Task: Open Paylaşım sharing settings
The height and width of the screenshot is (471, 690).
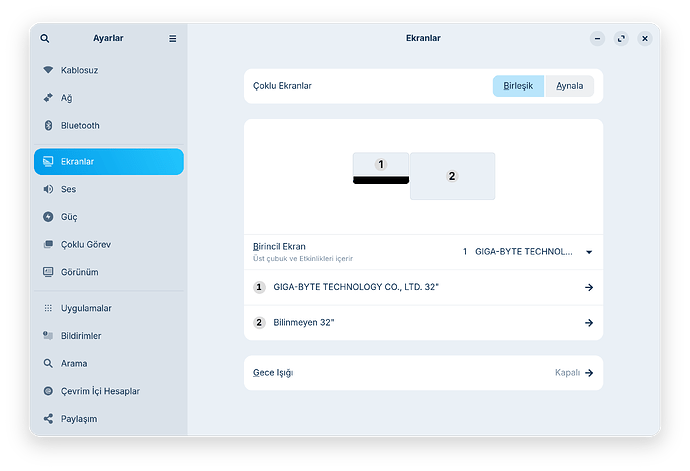Action: click(109, 419)
